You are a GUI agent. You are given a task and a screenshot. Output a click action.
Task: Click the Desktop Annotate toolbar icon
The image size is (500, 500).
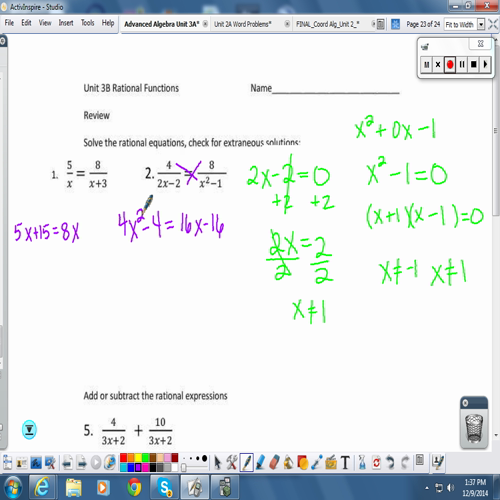(36, 463)
